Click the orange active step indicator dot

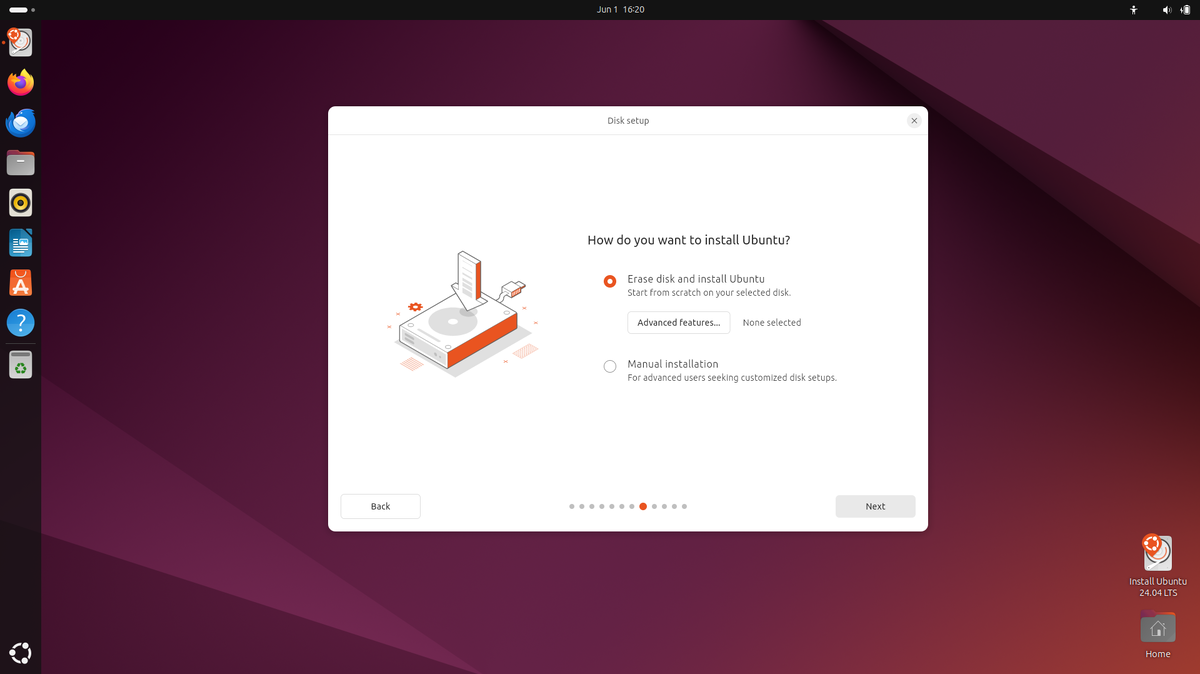tap(643, 506)
